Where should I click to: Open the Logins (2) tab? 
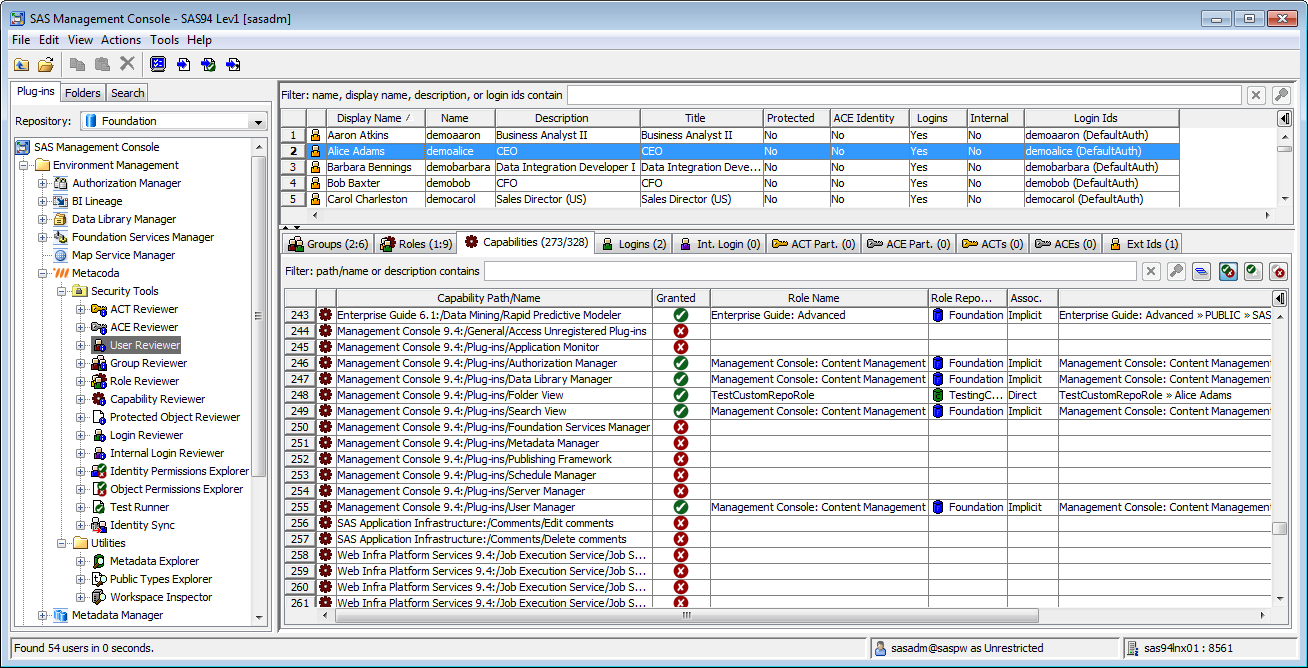click(633, 243)
